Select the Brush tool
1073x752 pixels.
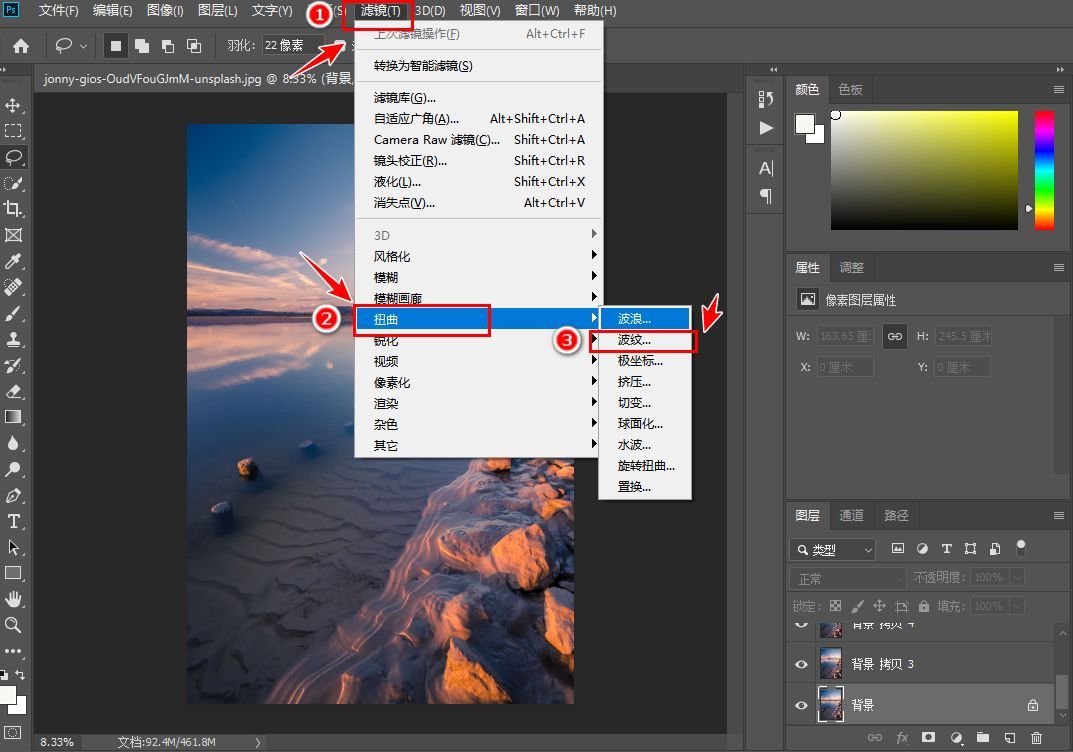(x=13, y=313)
